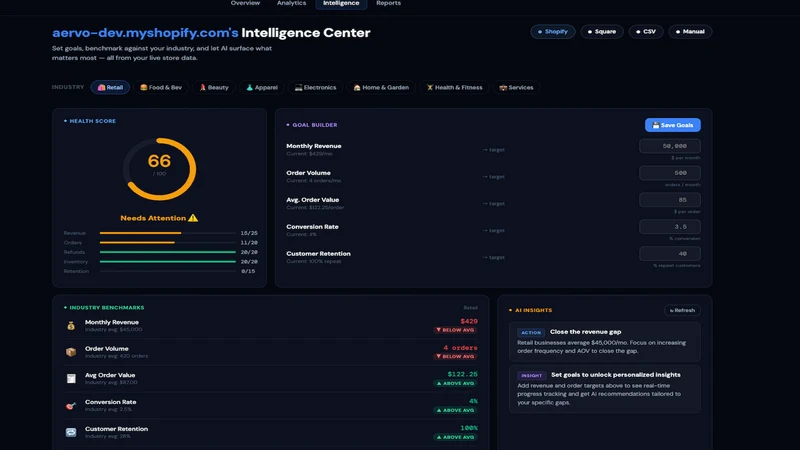This screenshot has width=800, height=450.
Task: Click the Save Goals button
Action: point(672,125)
